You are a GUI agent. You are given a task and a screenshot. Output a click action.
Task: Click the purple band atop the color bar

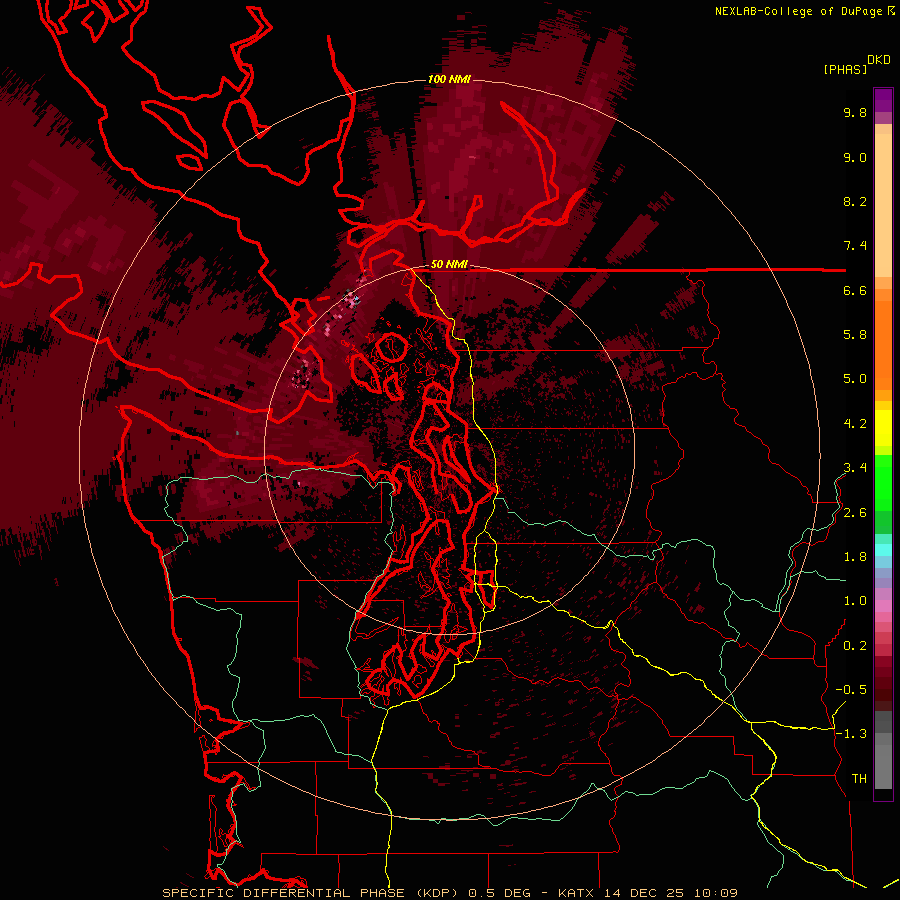coord(883,100)
